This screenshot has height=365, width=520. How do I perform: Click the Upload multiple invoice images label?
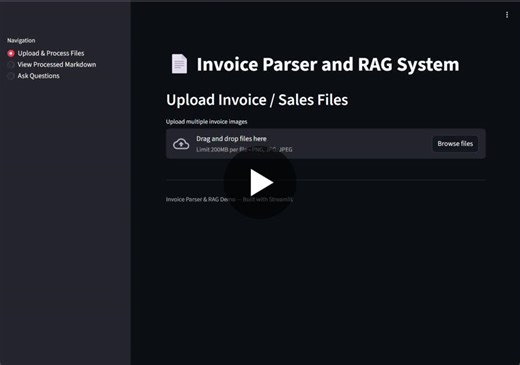coord(206,122)
